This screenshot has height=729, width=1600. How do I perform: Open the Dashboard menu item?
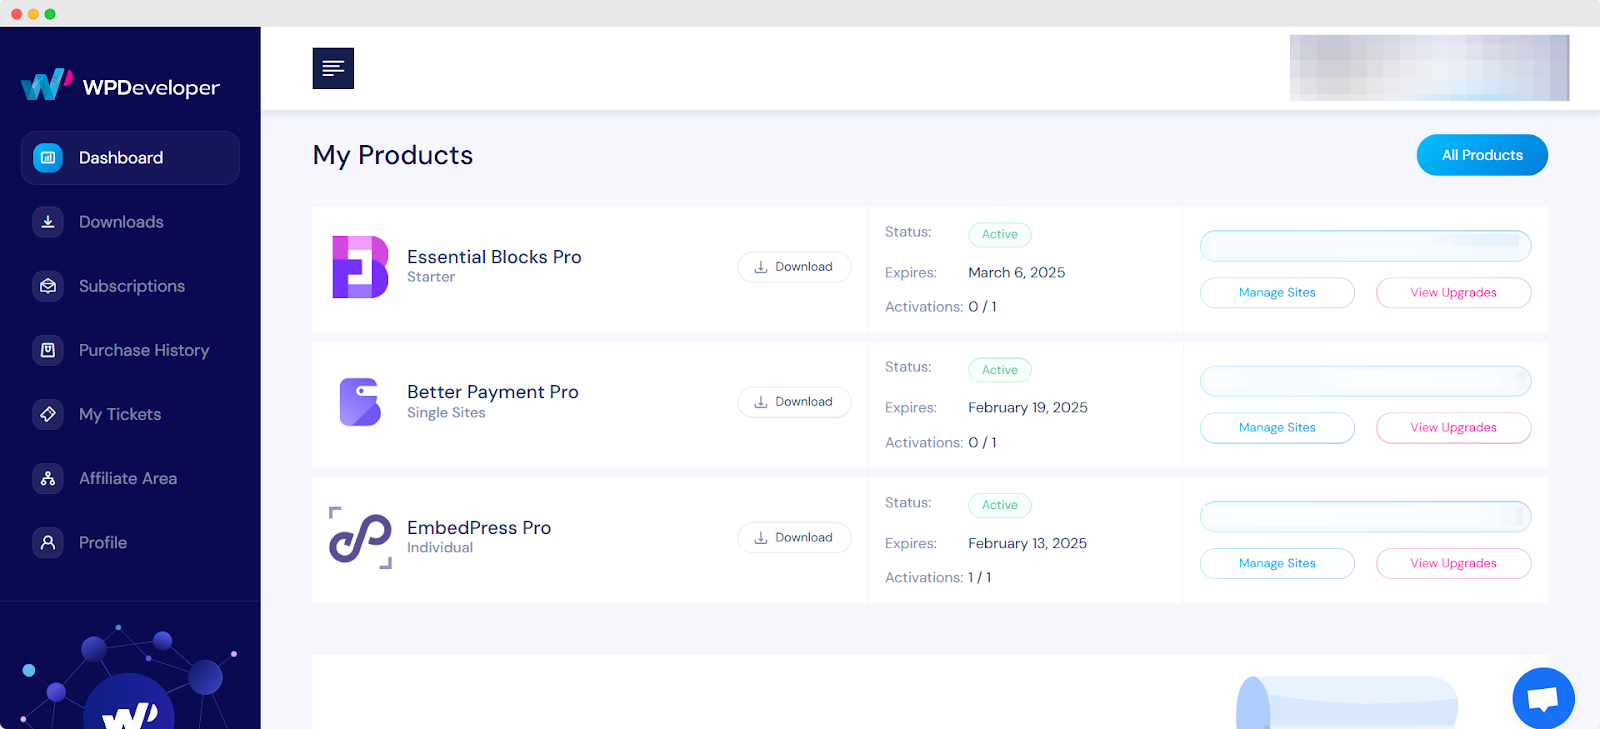click(x=130, y=158)
